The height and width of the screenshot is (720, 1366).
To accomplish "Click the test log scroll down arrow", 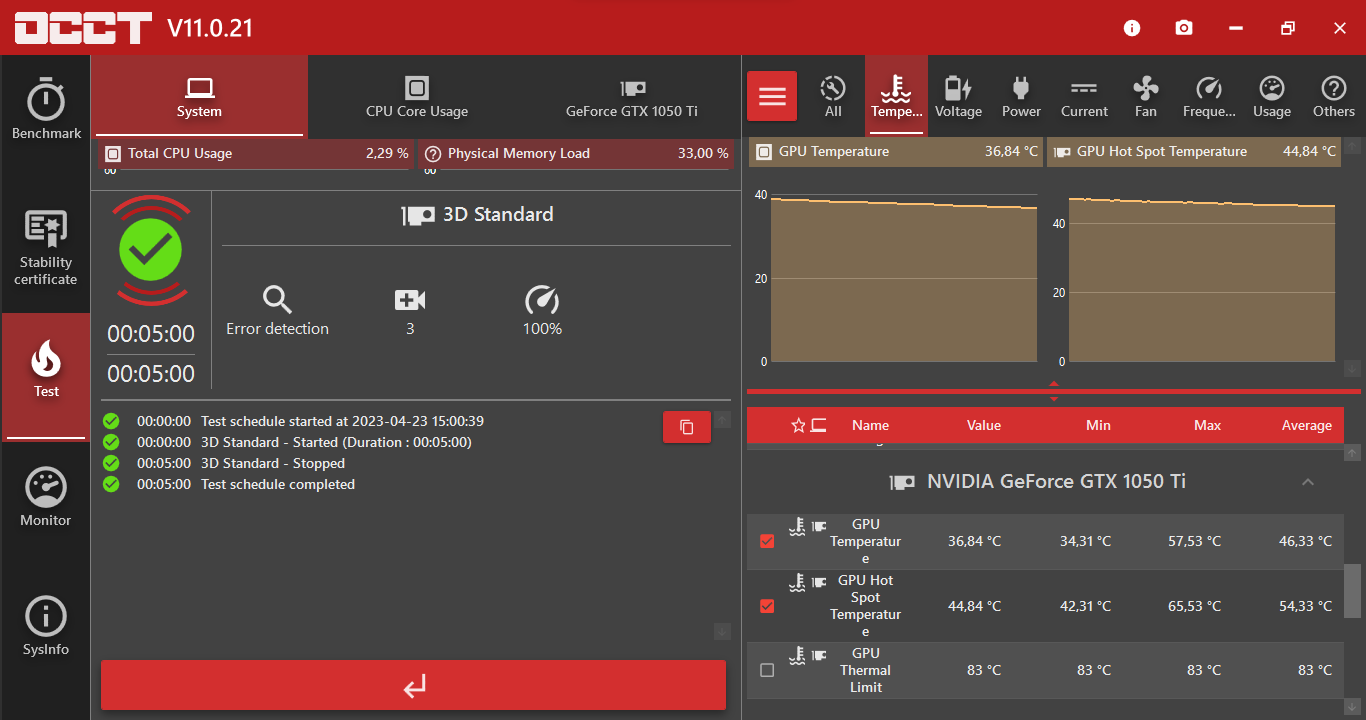I will (x=723, y=631).
